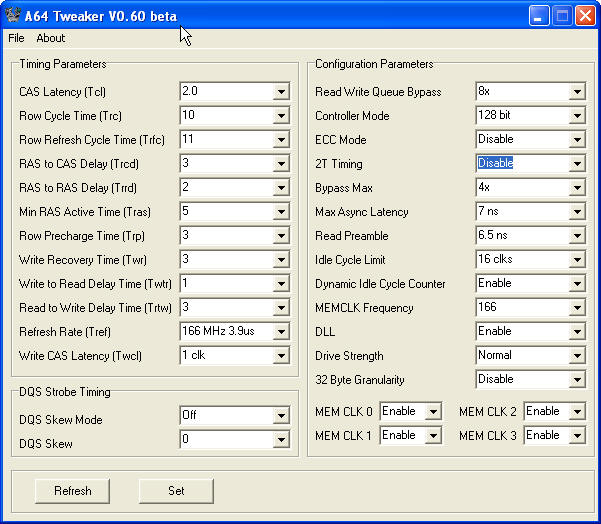Expand Write to Read Delay Time dropdown
The height and width of the screenshot is (524, 601).
[x=281, y=284]
